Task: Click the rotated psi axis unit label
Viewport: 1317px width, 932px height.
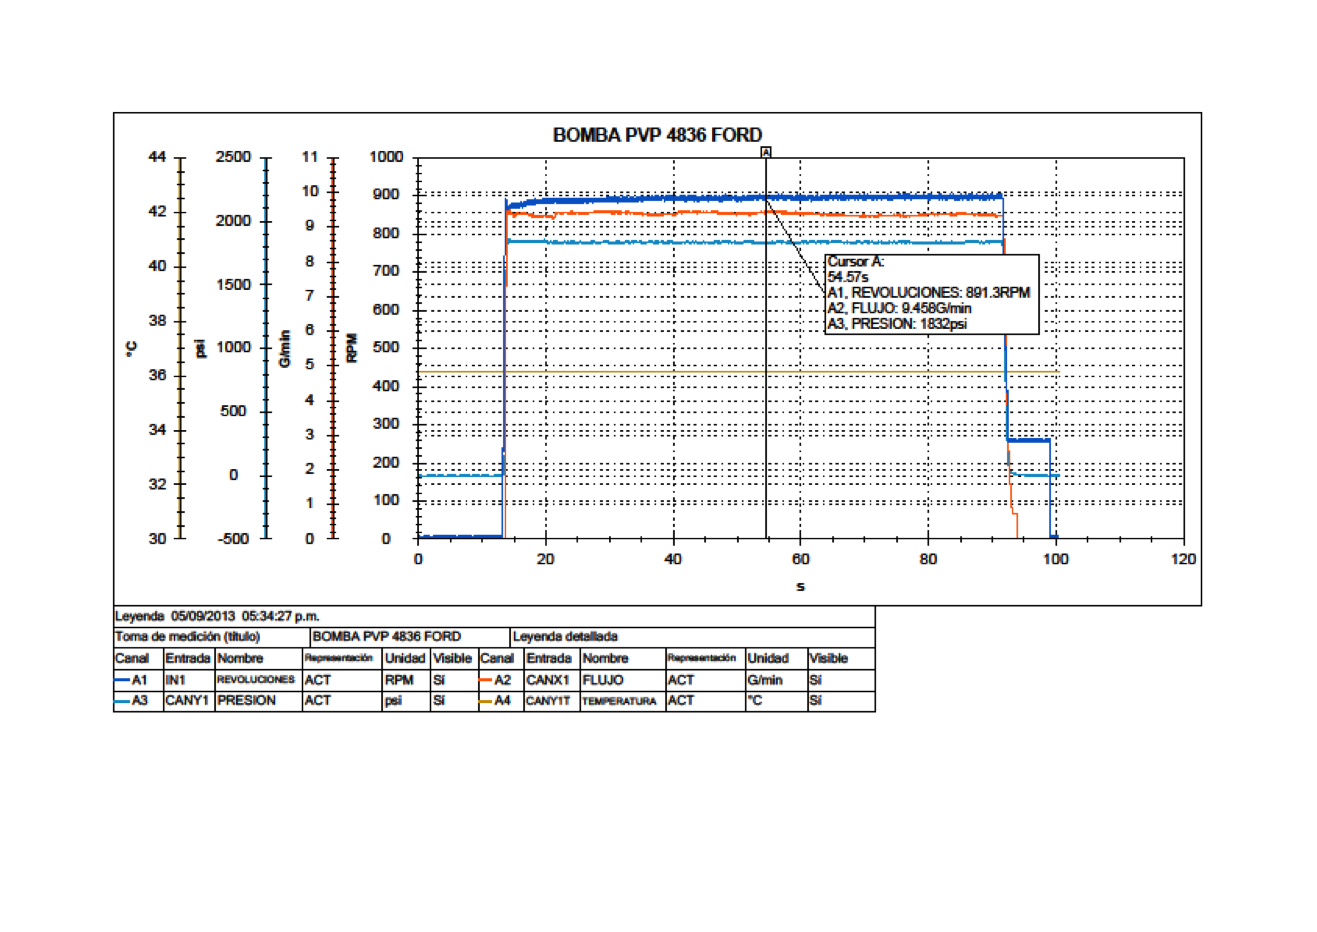Action: click(x=199, y=348)
